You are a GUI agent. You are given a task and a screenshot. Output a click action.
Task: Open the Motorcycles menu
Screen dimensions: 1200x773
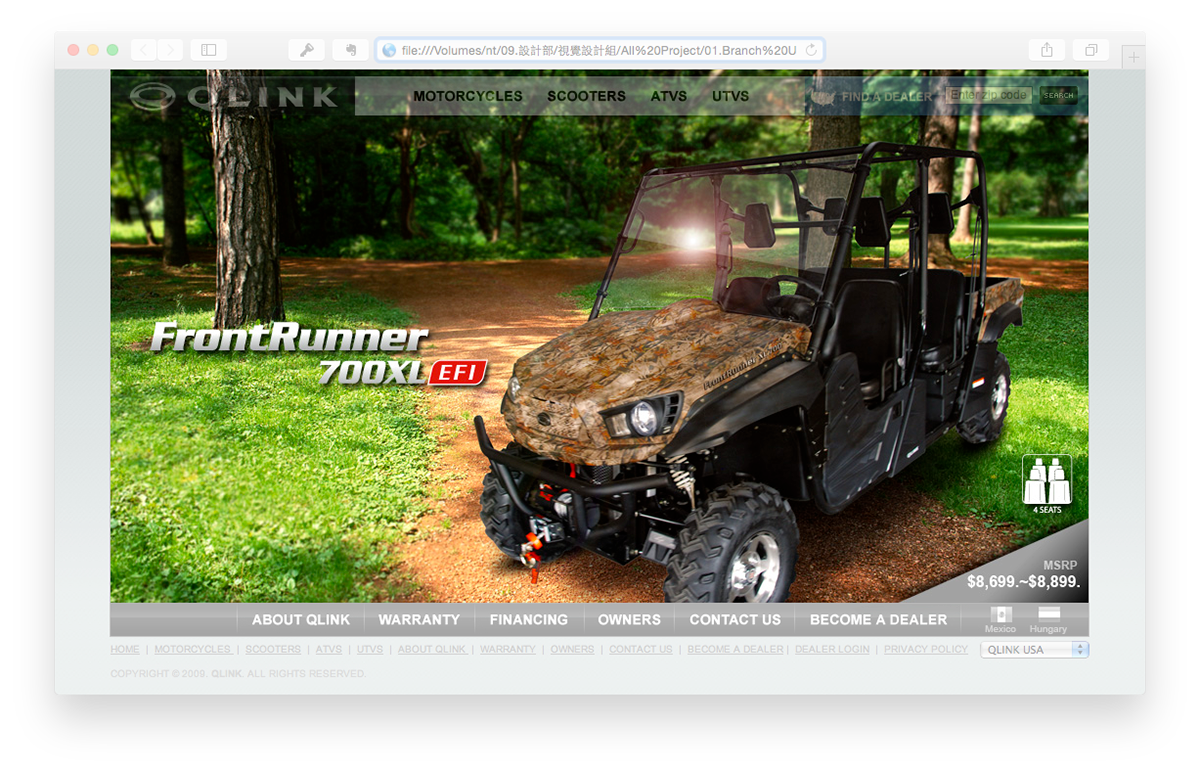(468, 97)
